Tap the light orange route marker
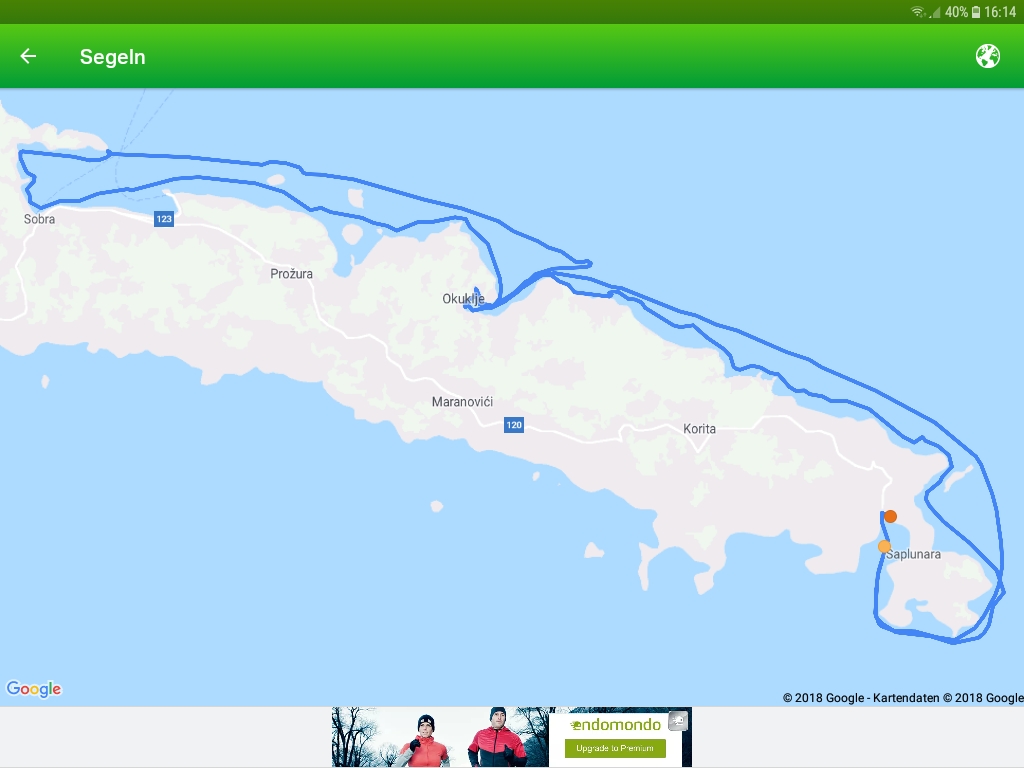Image resolution: width=1024 pixels, height=768 pixels. click(x=884, y=546)
